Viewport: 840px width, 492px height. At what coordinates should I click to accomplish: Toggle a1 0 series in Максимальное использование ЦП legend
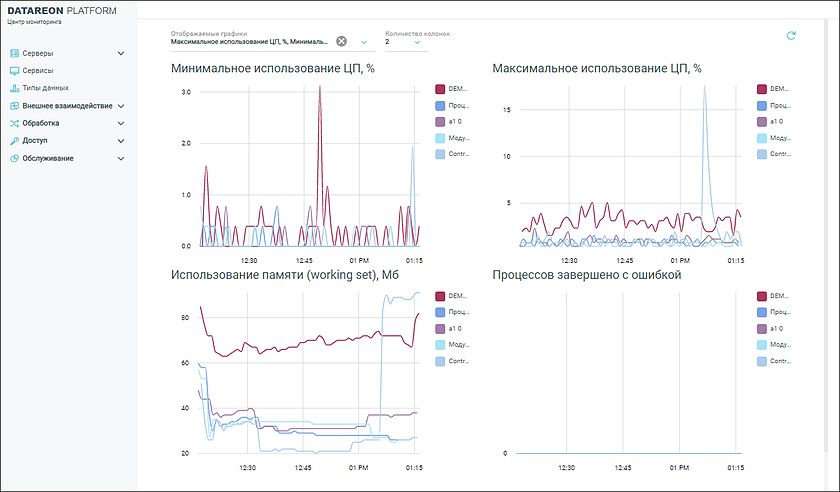coord(763,121)
